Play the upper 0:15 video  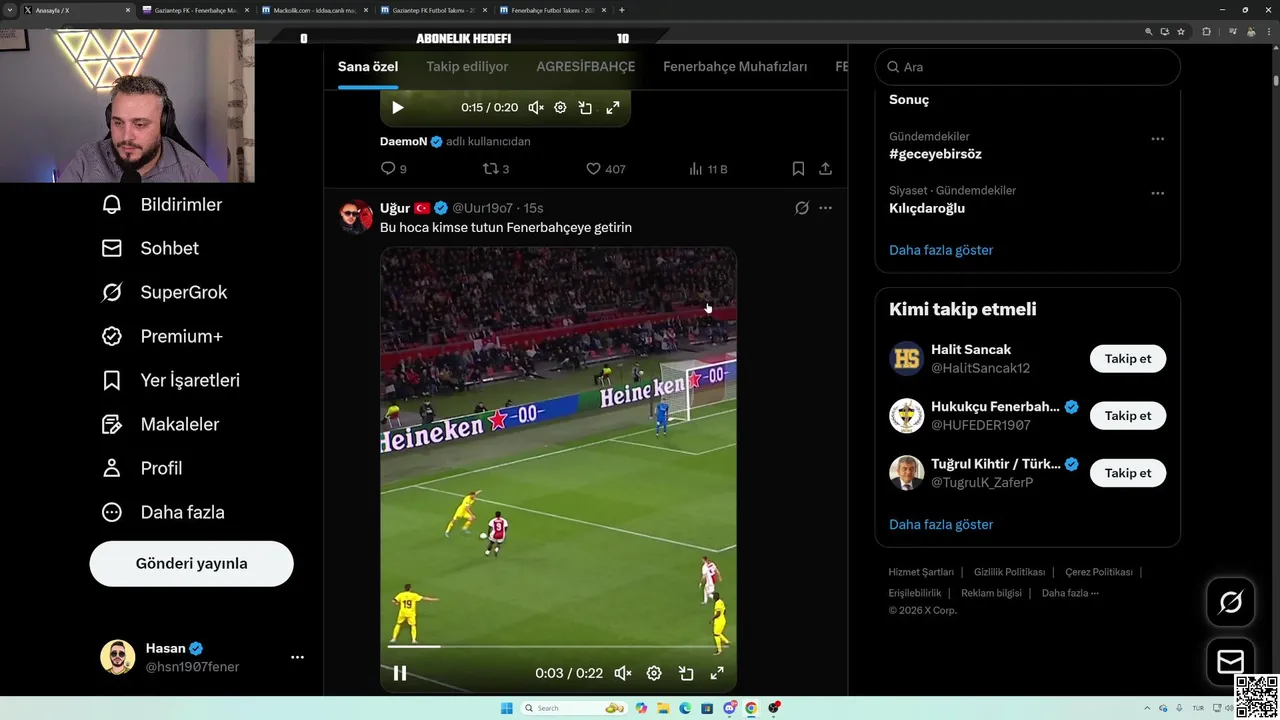click(397, 108)
